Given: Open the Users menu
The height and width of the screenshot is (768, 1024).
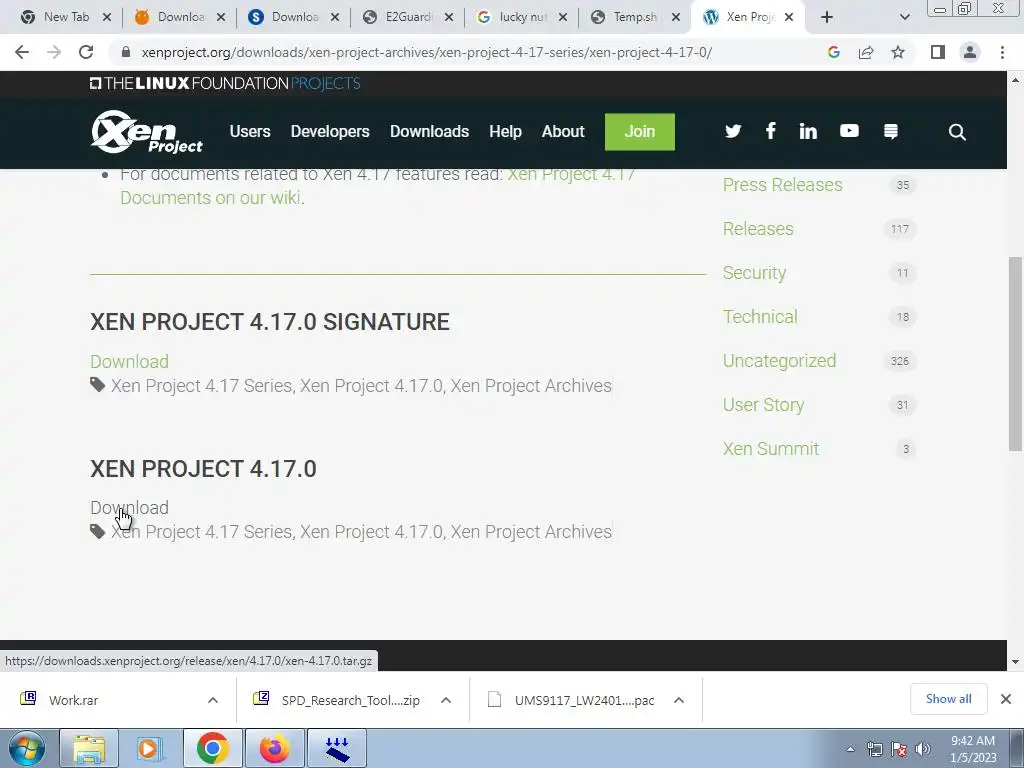Looking at the screenshot, I should point(250,131).
